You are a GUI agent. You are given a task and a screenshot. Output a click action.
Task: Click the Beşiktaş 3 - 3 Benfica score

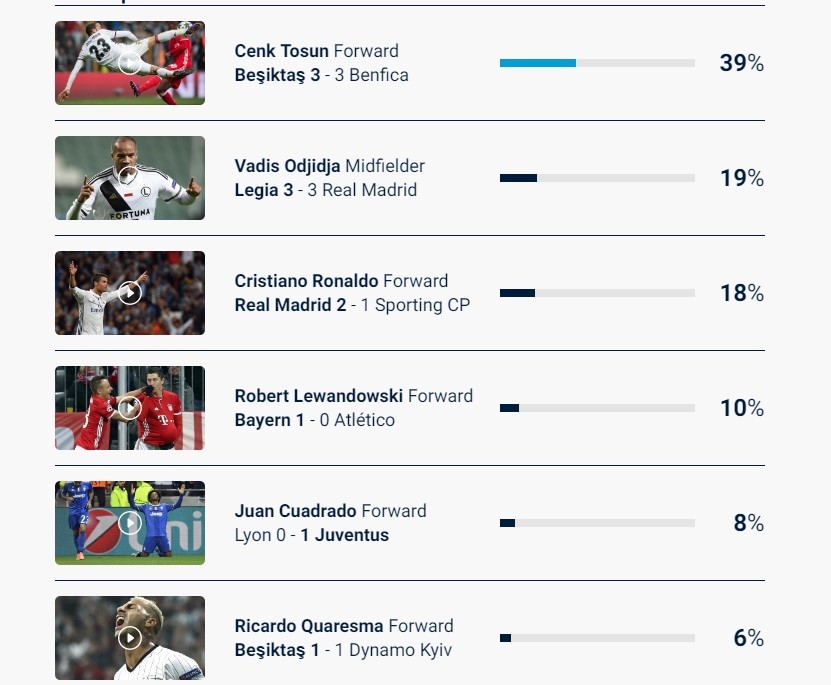[x=321, y=75]
